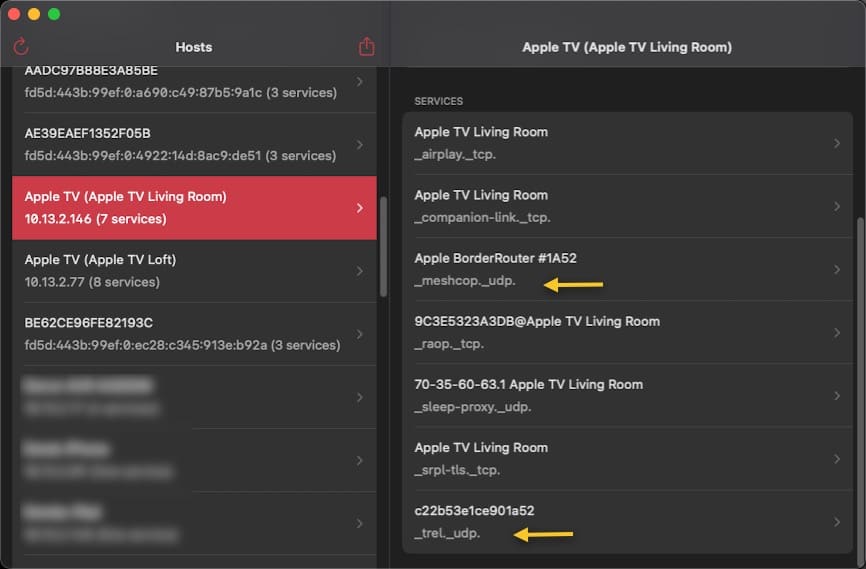
Task: Minimize the window with the yellow button
Action: (x=34, y=14)
